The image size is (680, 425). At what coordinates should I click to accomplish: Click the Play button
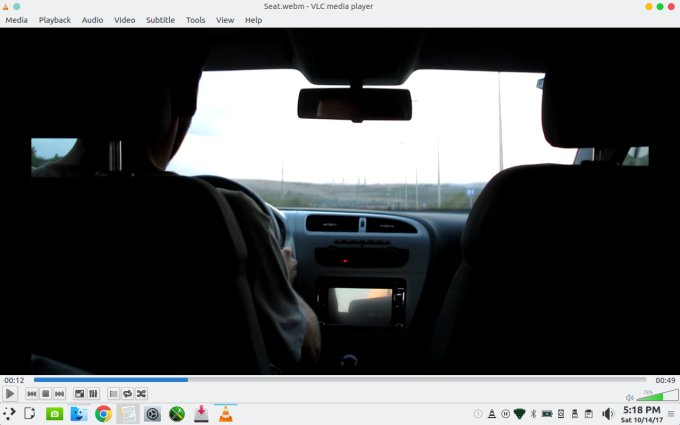pos(10,394)
